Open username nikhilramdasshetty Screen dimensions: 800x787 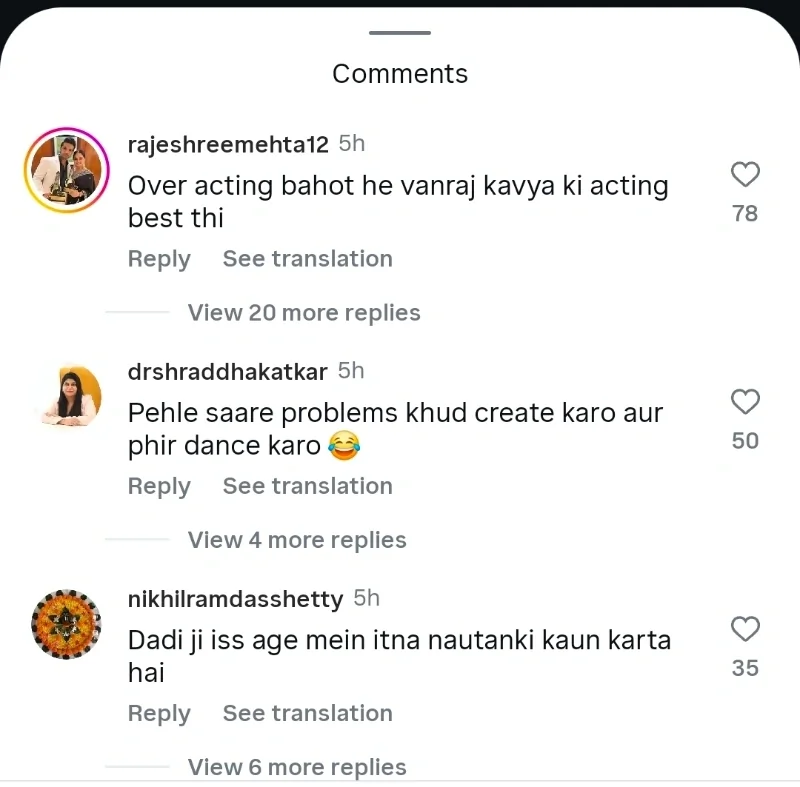(x=235, y=599)
